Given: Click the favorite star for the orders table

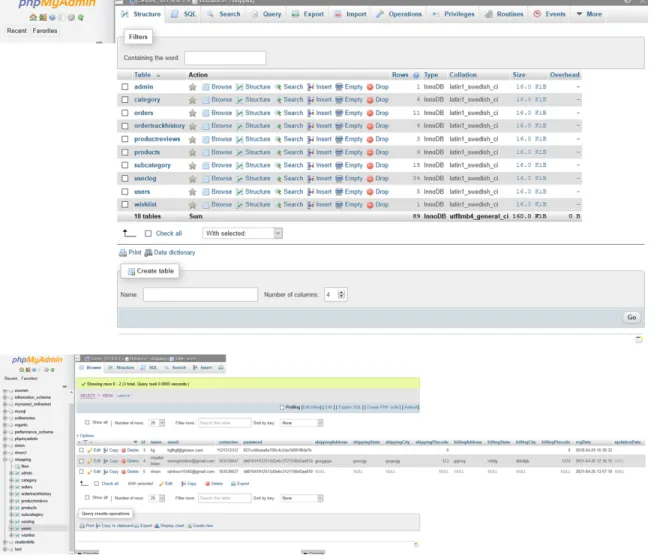Looking at the screenshot, I should (x=192, y=113).
